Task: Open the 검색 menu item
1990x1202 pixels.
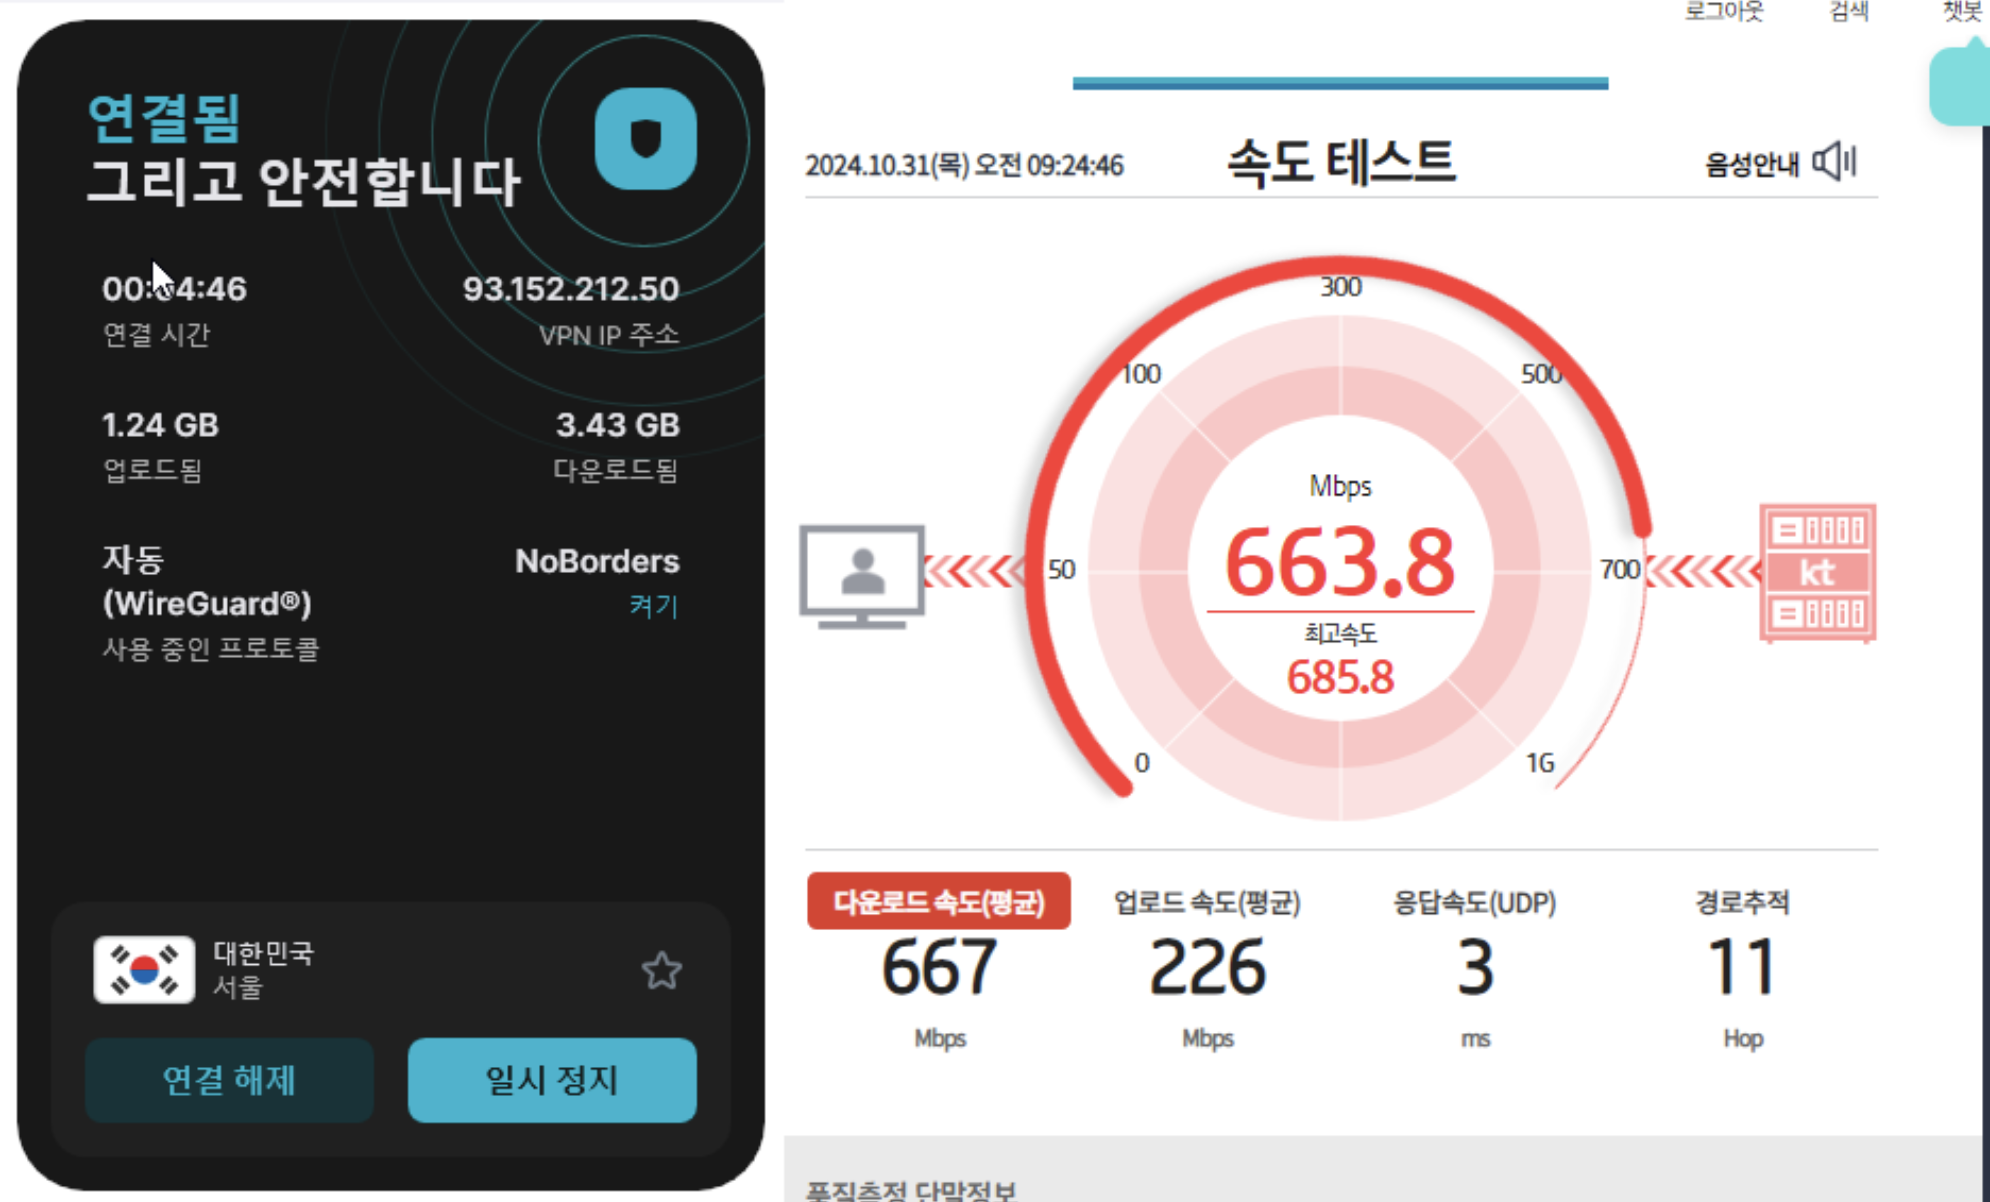Action: point(1848,12)
